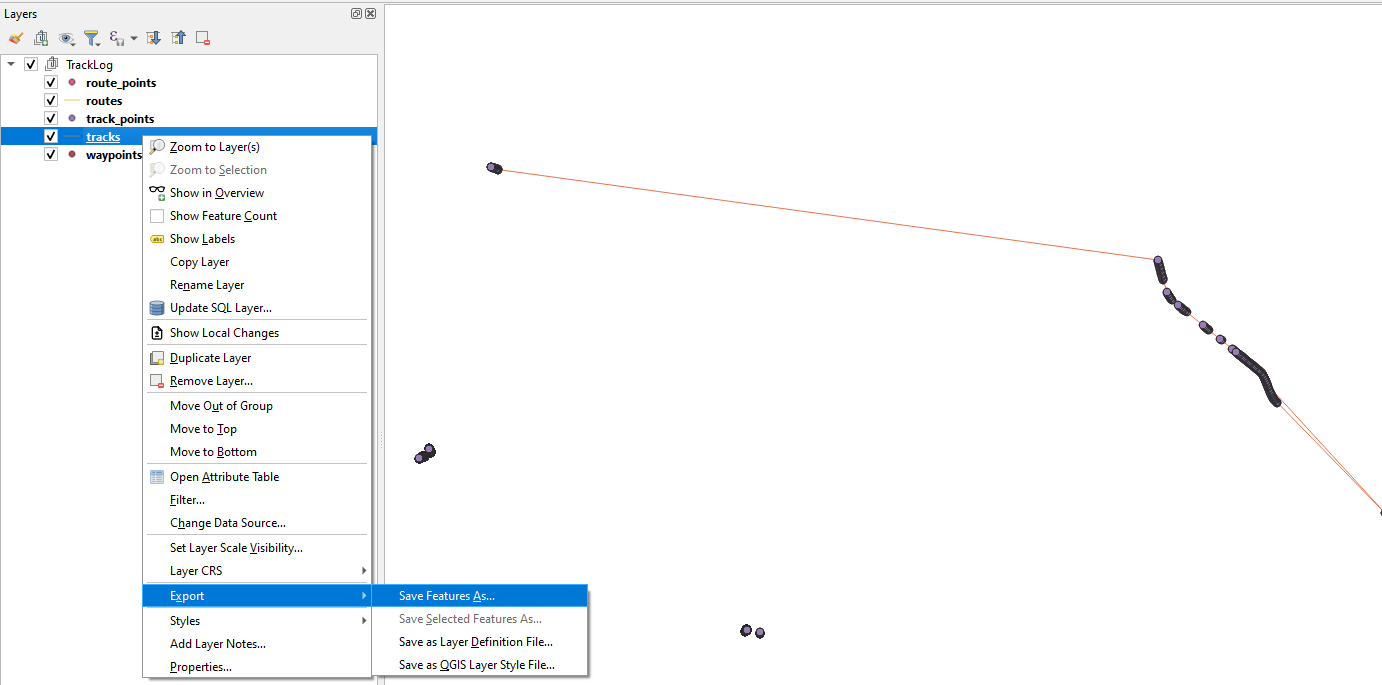Viewport: 1382px width, 685px height.
Task: Collapse the TrackLog group tree arrow
Action: point(11,65)
